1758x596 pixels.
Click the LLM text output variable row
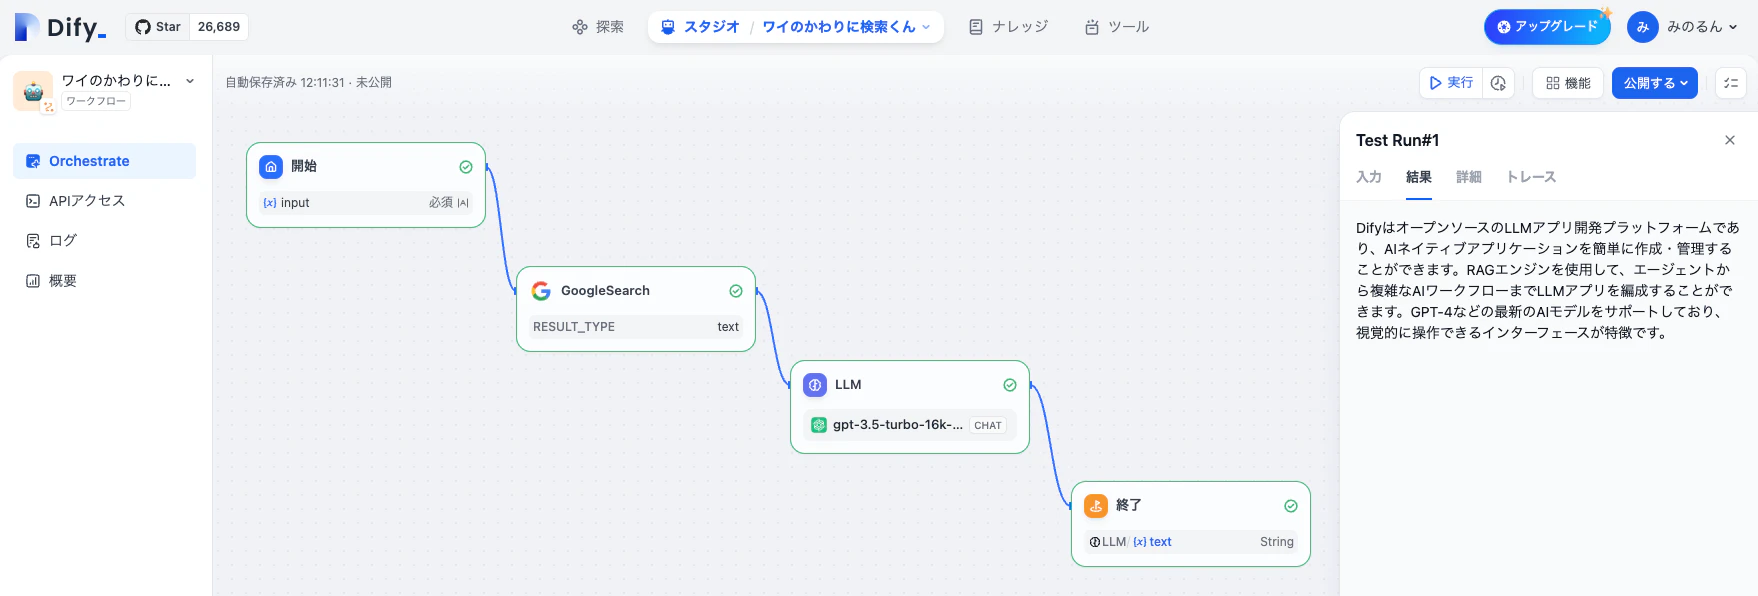[x=1191, y=542]
